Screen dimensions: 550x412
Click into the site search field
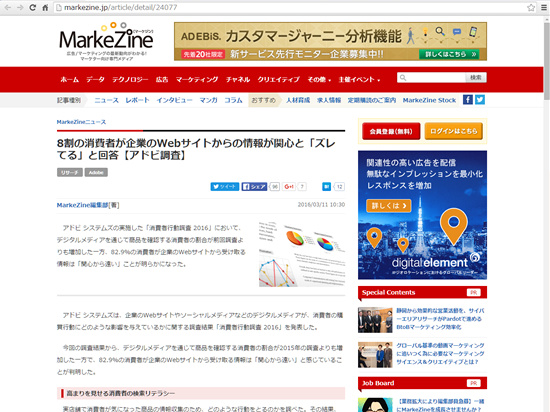pyautogui.click(x=431, y=77)
